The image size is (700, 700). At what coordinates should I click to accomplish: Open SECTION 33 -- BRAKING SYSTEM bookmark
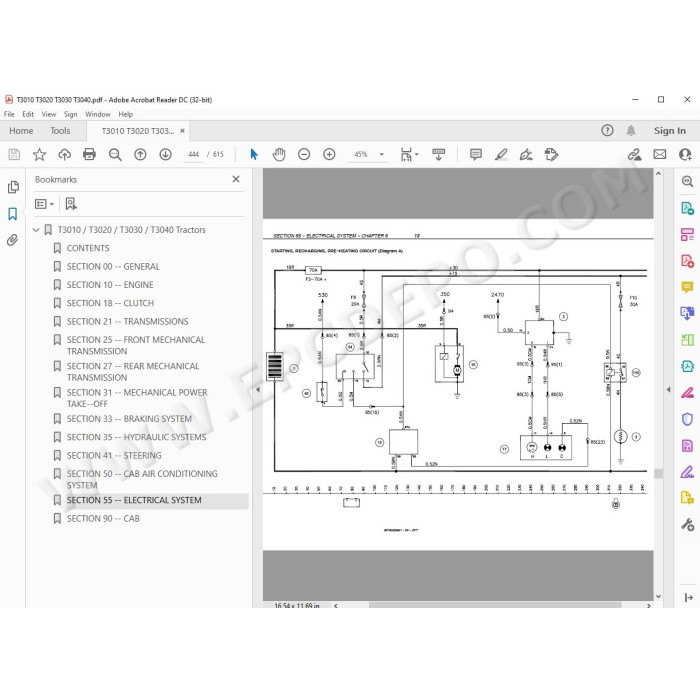pos(129,419)
